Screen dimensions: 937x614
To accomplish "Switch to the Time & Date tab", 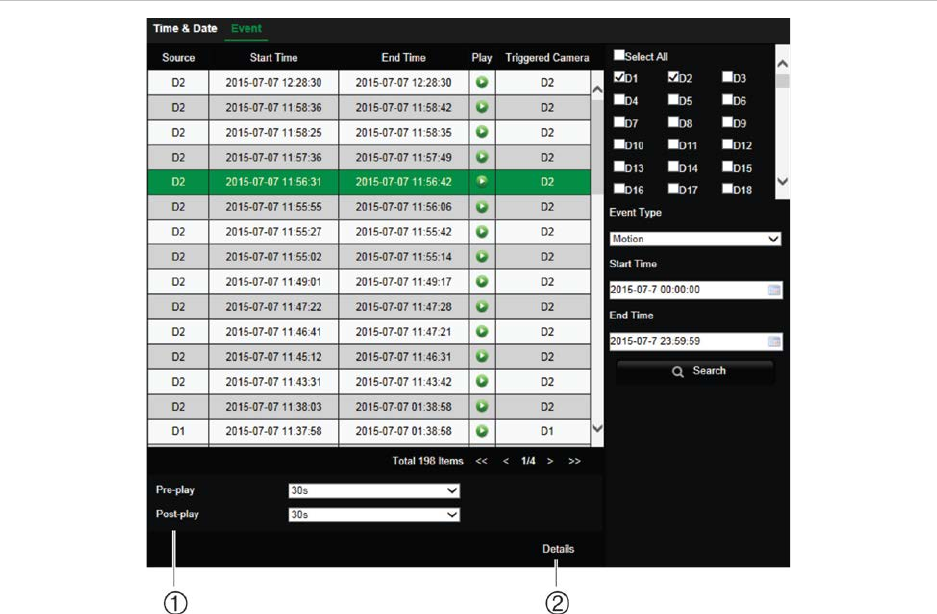I will (x=185, y=28).
